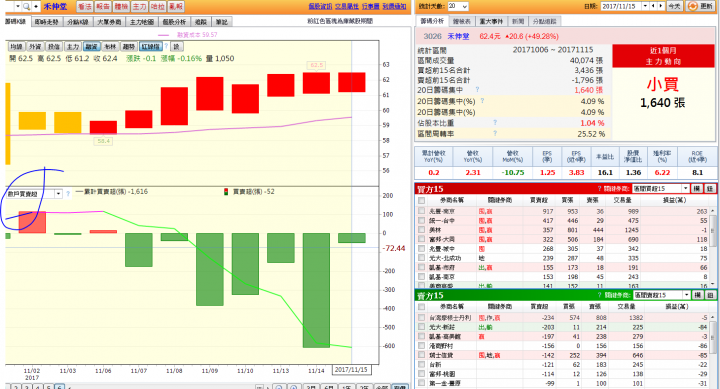Switch to 個股分析 tab
Image resolution: width=720 pixels, height=389 pixels.
pos(174,22)
